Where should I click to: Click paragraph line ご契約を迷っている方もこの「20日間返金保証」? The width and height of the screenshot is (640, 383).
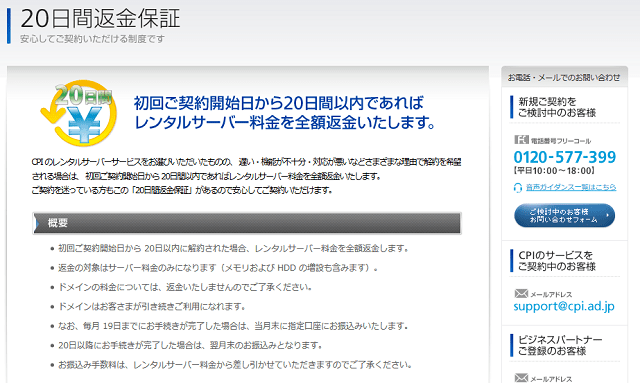pyautogui.click(x=182, y=190)
